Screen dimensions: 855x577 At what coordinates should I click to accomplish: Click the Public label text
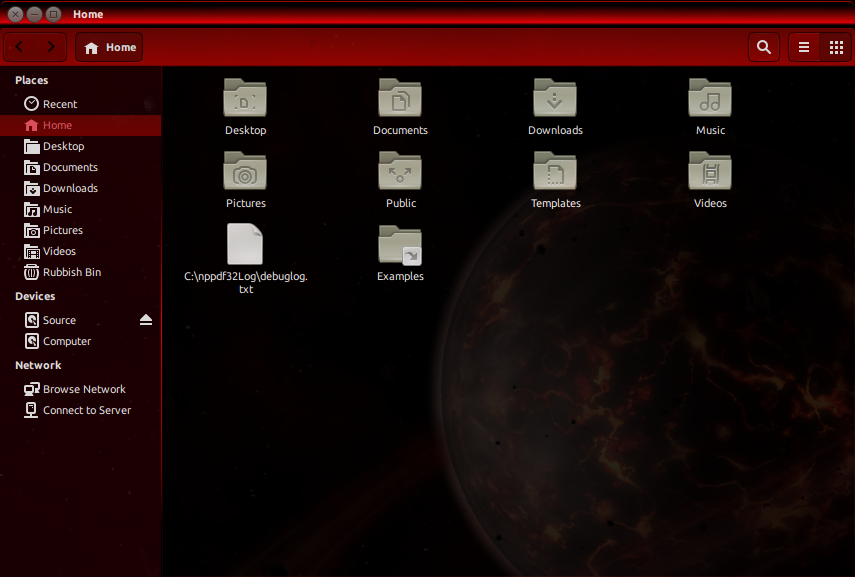tap(401, 203)
